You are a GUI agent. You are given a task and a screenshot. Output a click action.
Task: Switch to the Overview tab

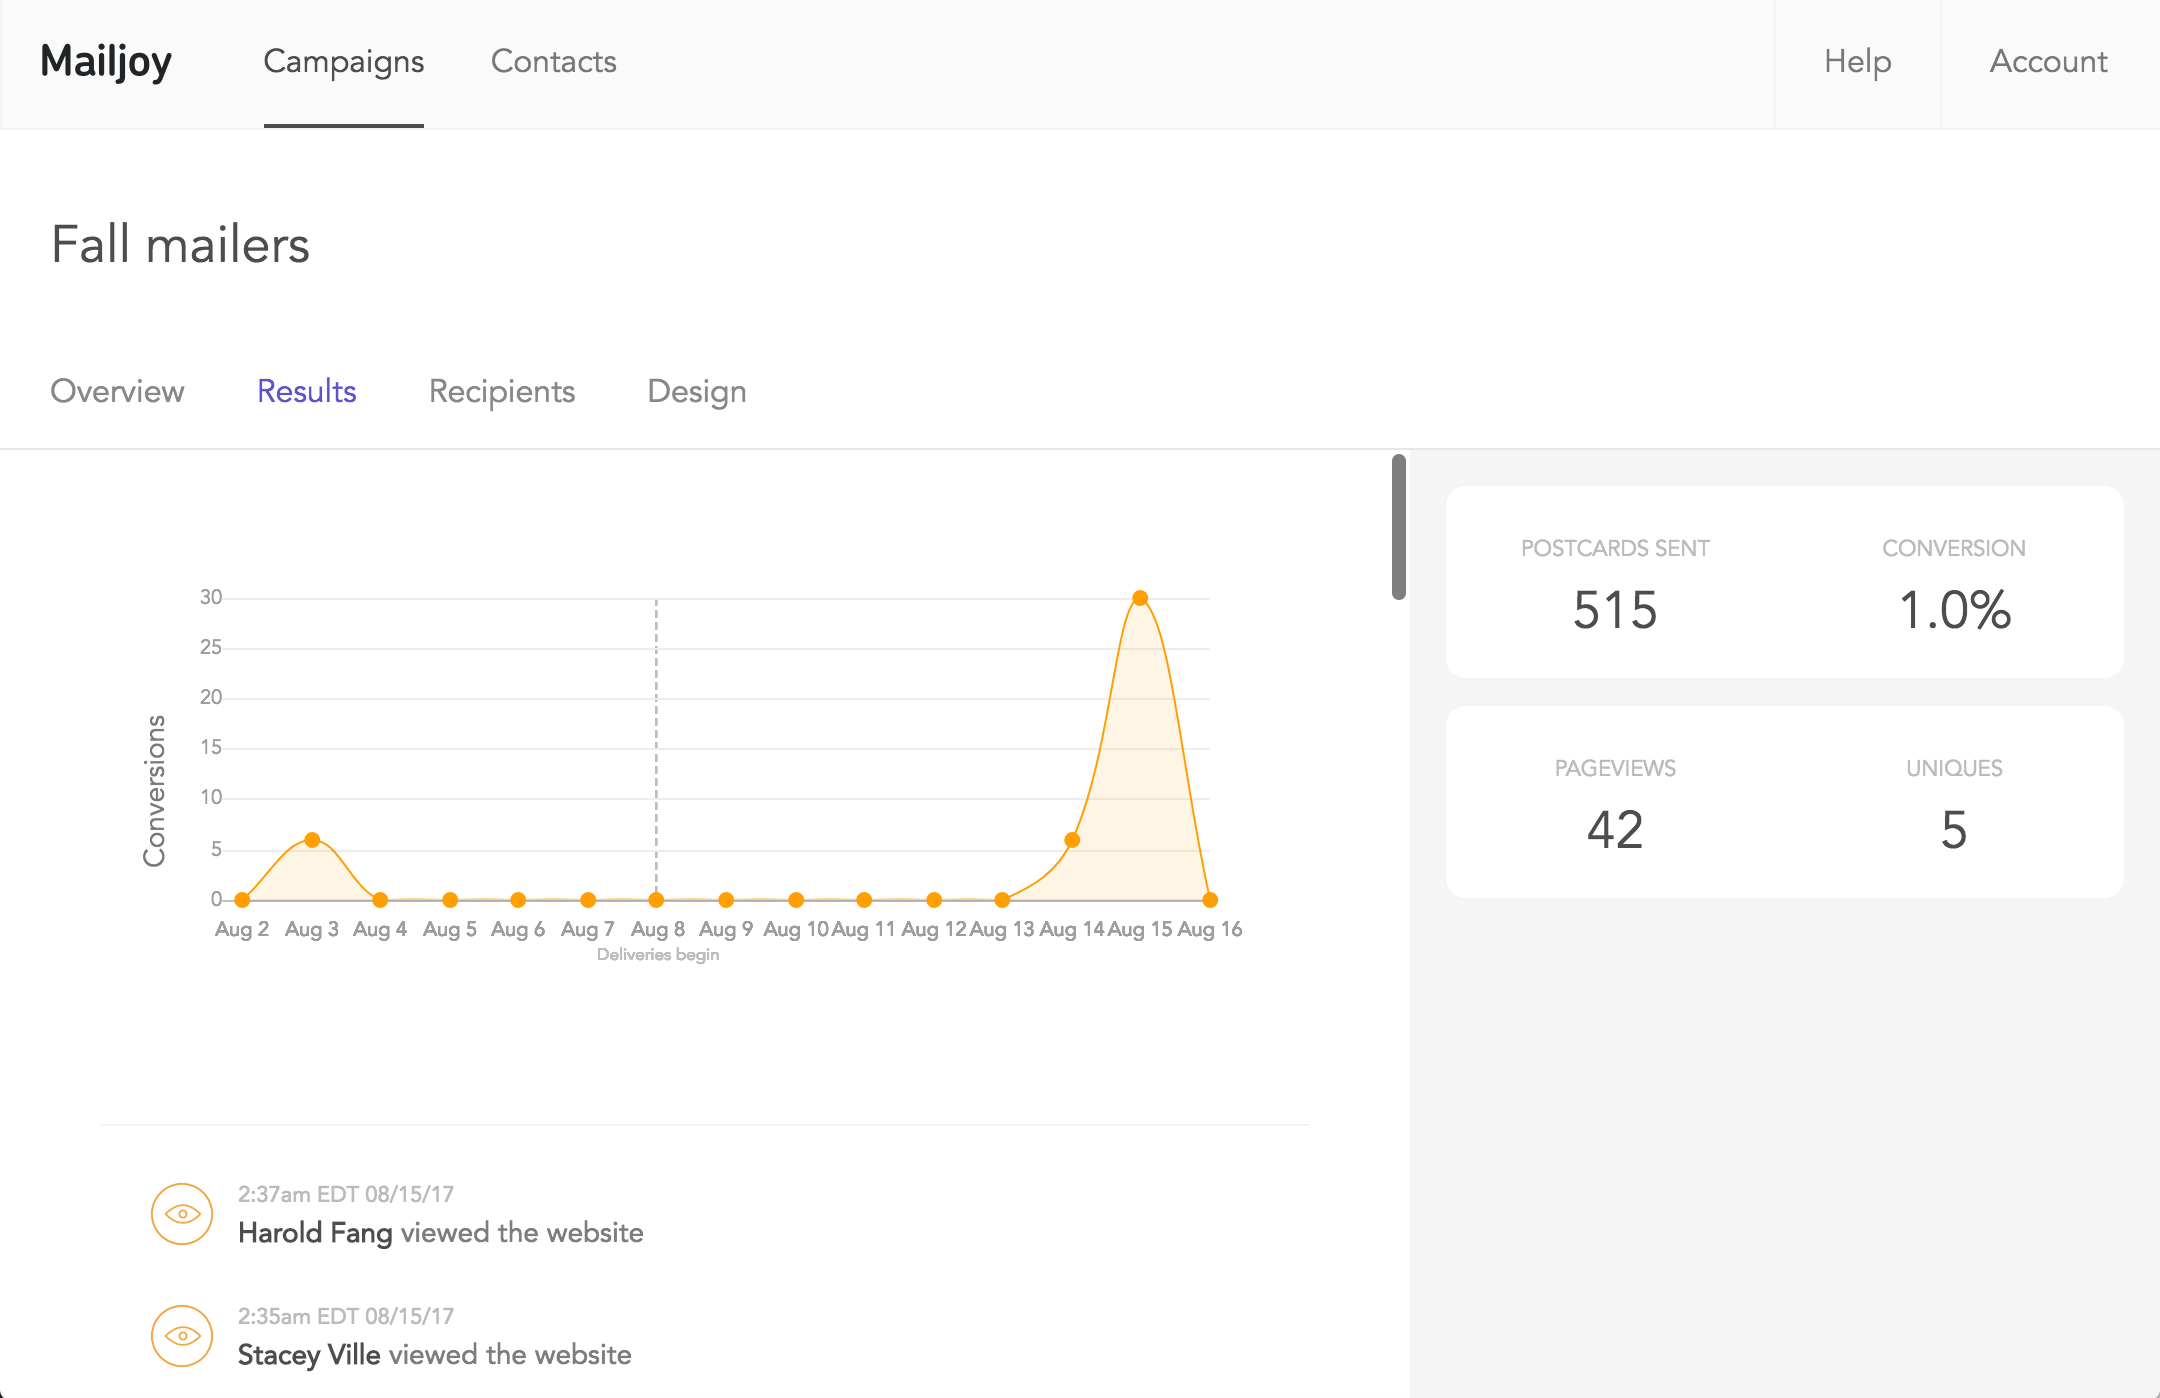tap(117, 391)
